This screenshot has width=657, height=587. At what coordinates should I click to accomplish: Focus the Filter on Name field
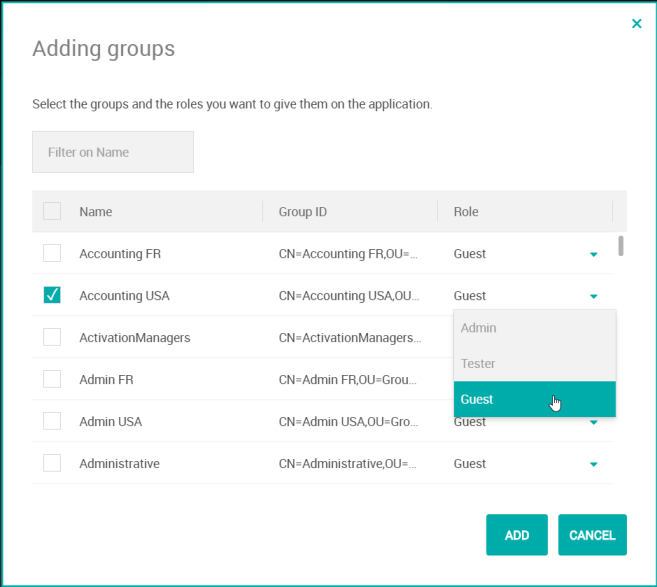point(113,152)
